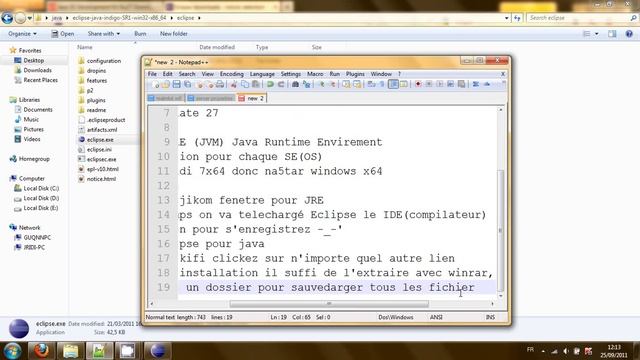Screen dimensions: 640x360
Task: Click the Zoom Out toolbar icon
Action: click(x=333, y=84)
